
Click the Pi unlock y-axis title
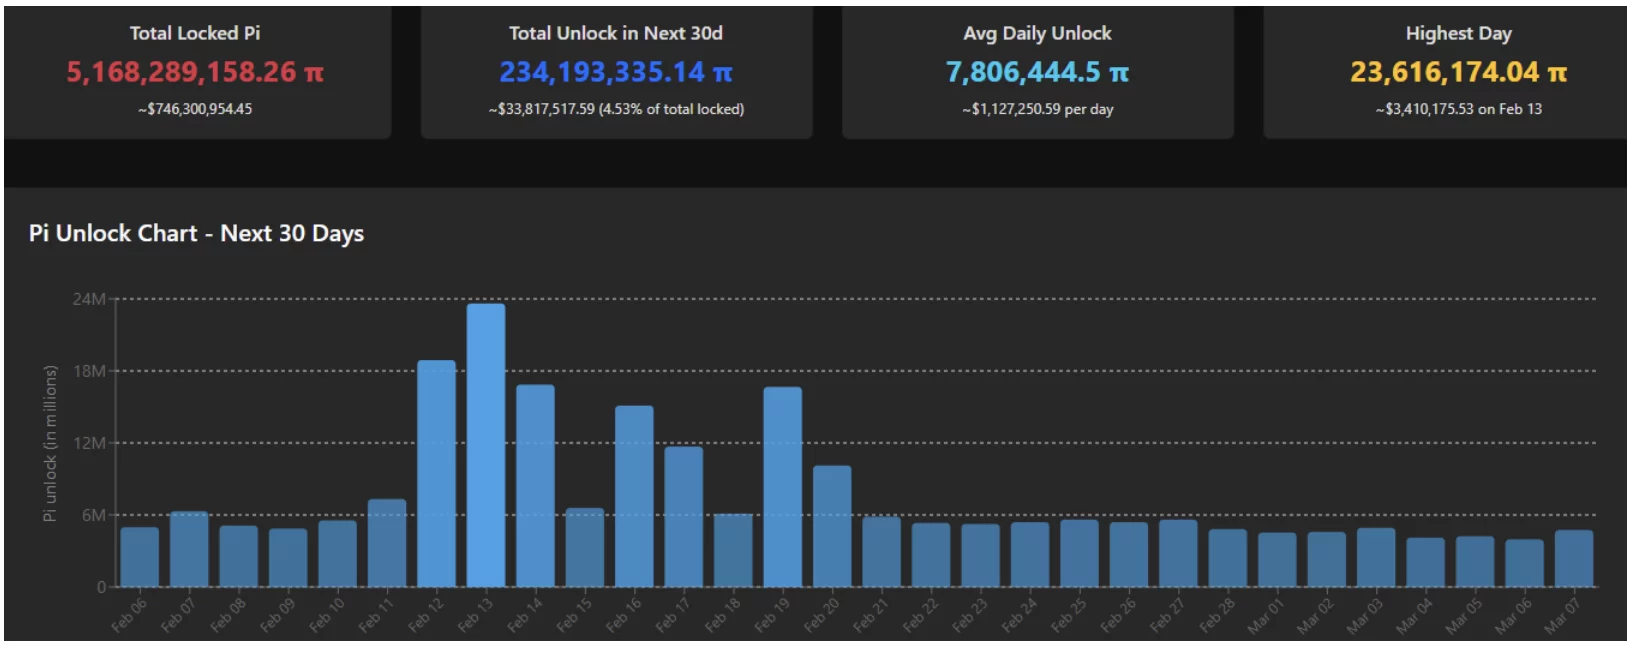(x=49, y=442)
